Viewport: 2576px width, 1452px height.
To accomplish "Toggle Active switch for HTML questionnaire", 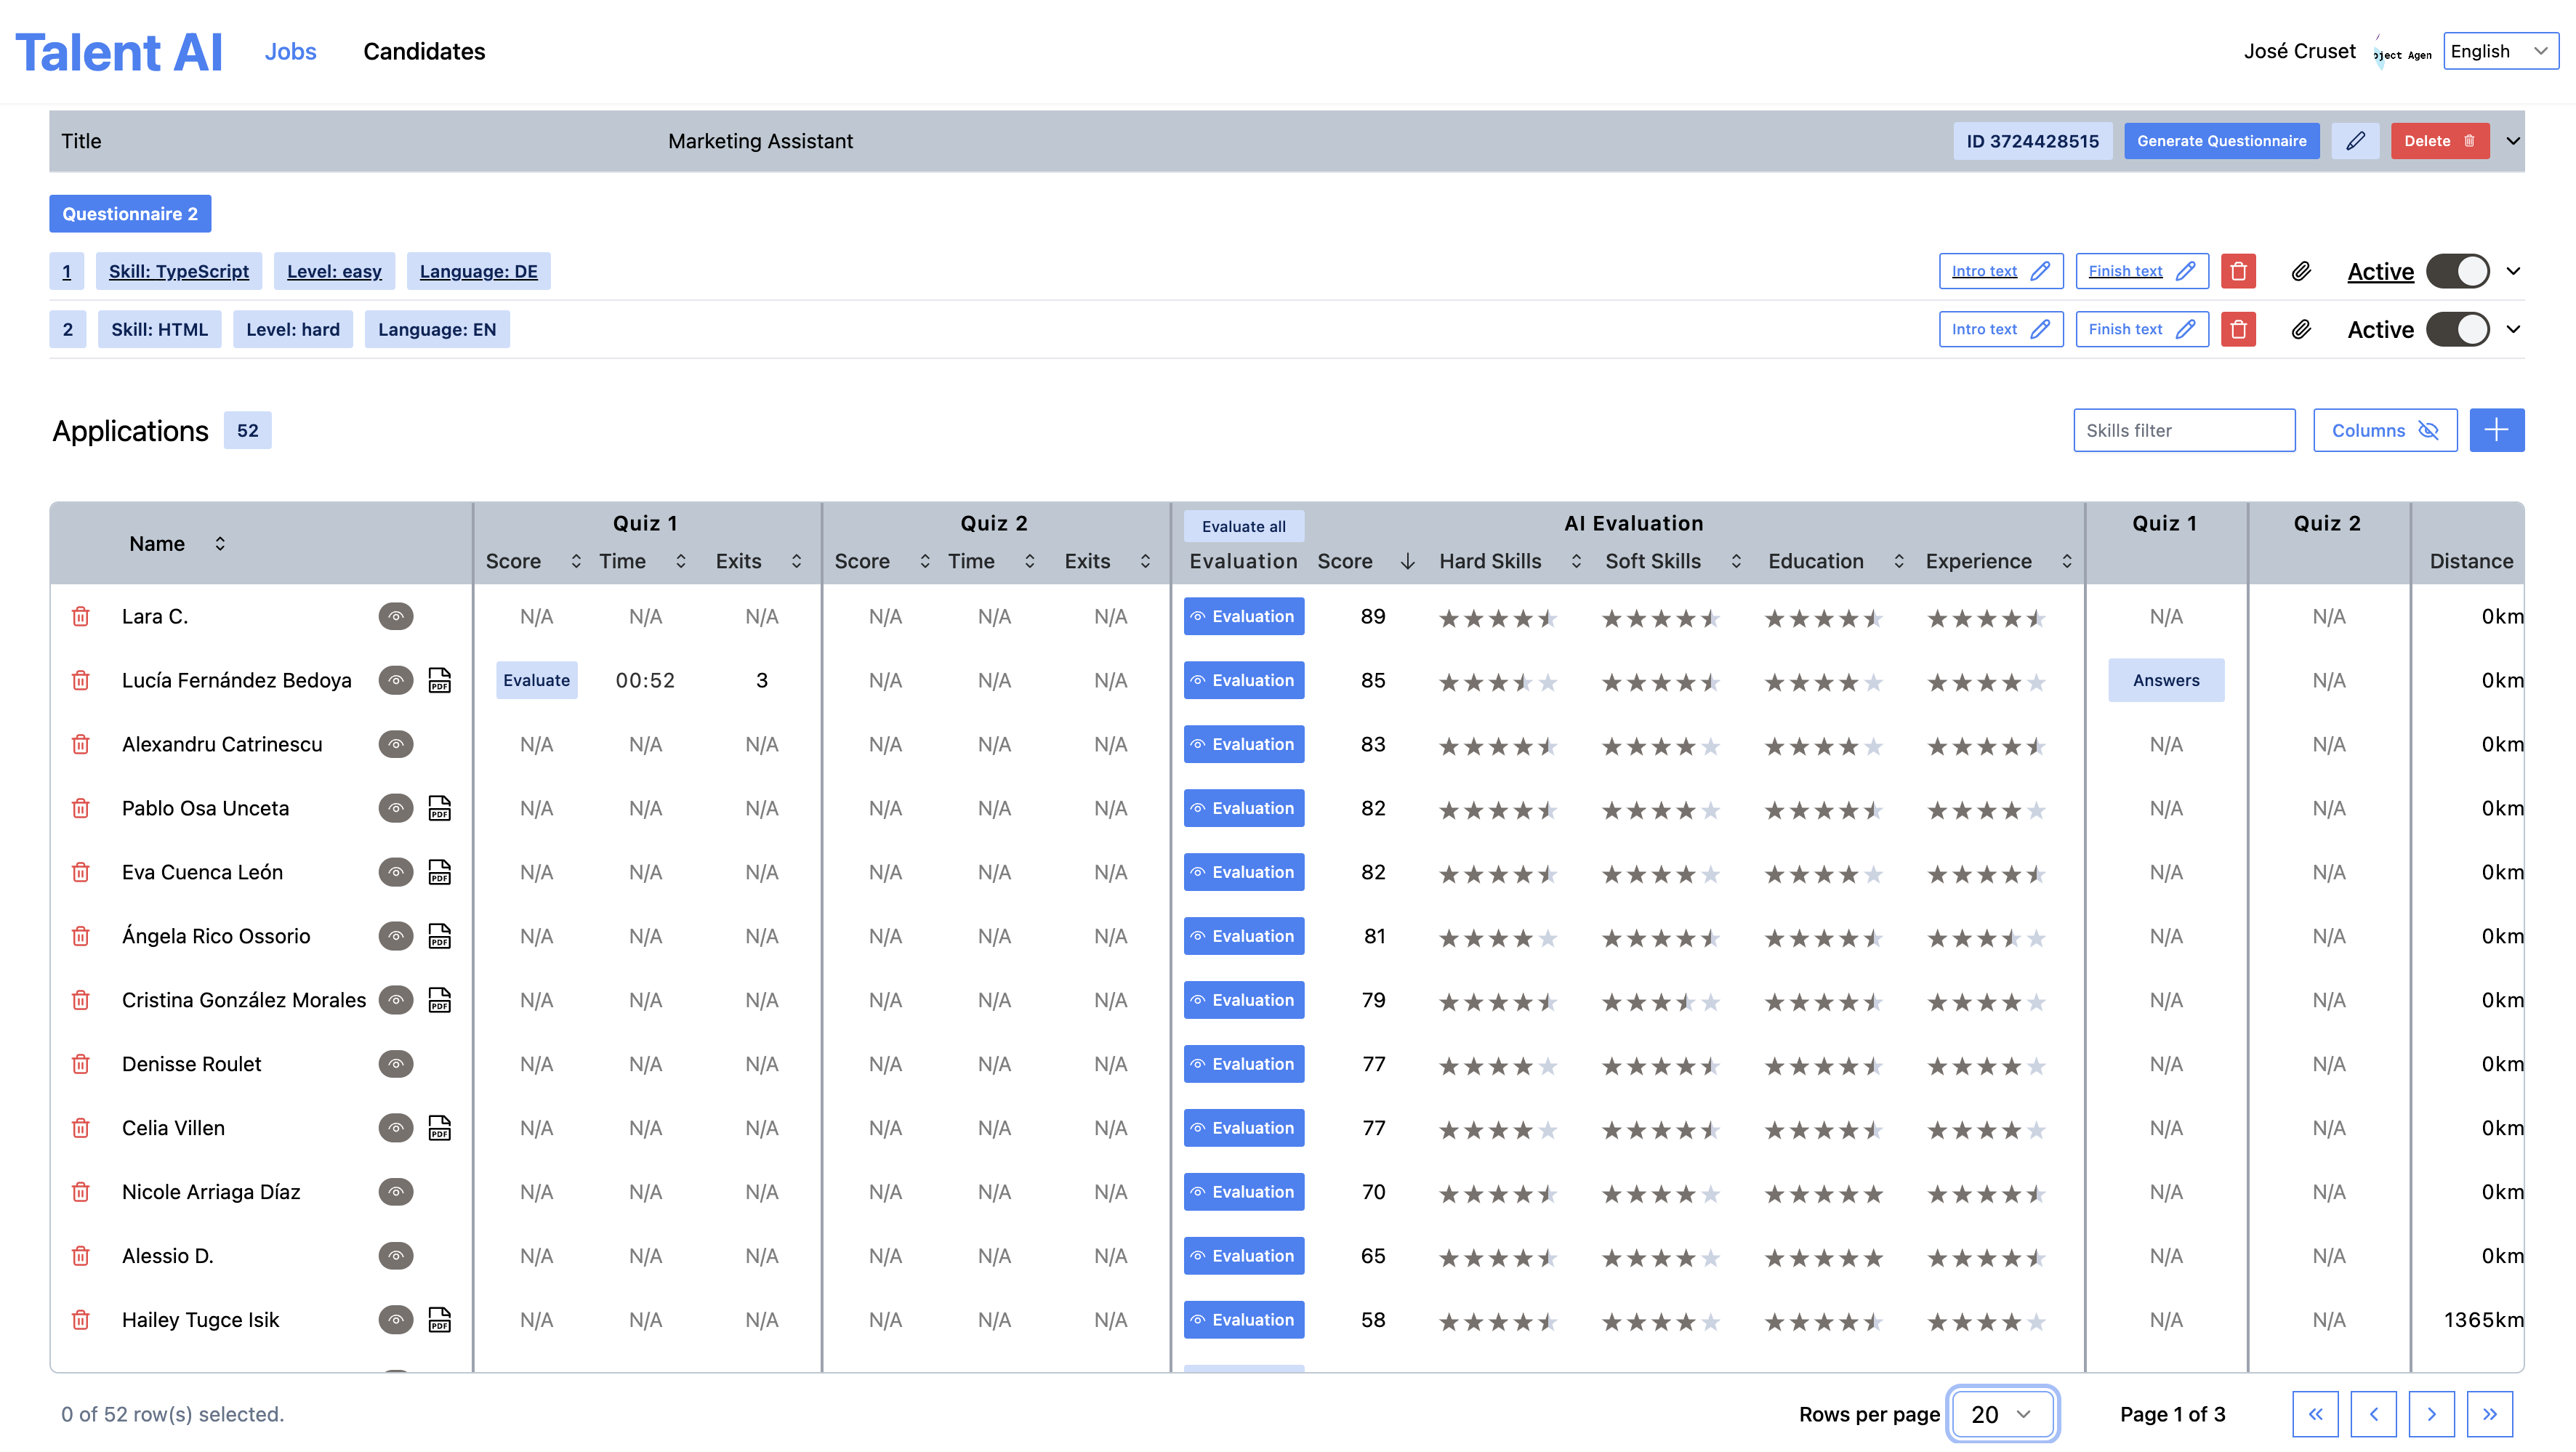I will [x=2458, y=329].
